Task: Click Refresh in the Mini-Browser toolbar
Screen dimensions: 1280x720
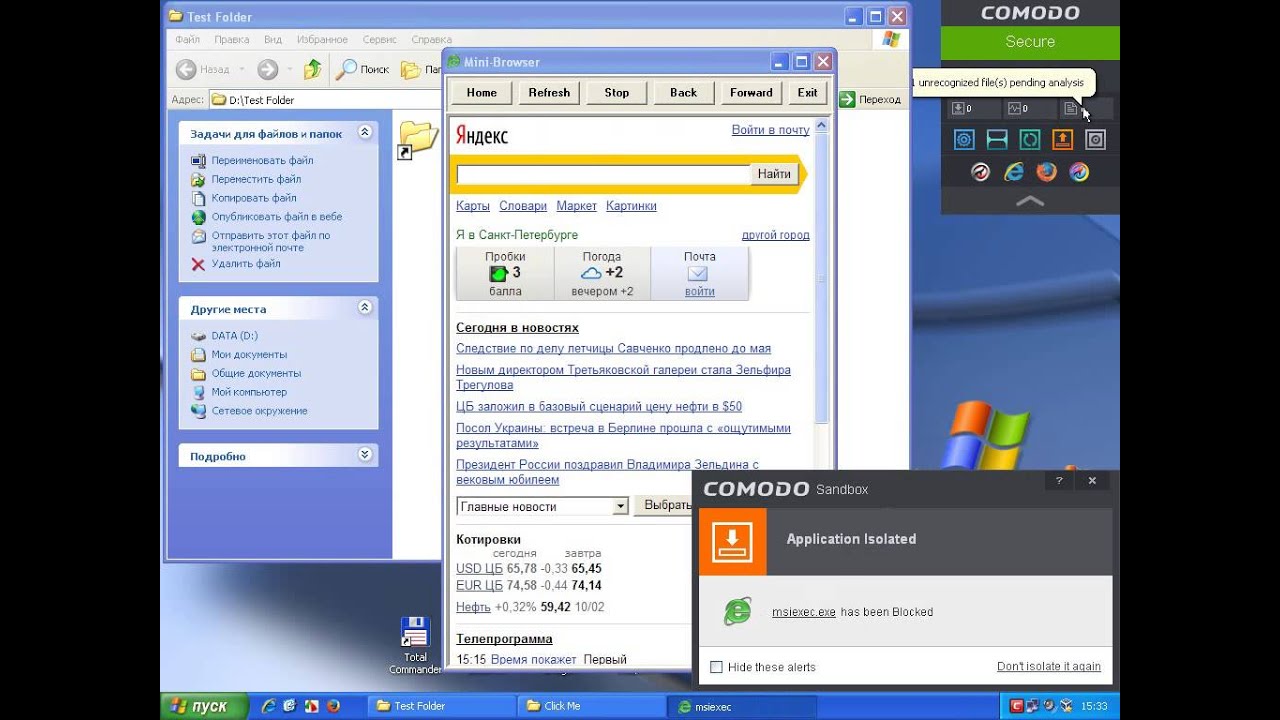Action: (x=549, y=92)
